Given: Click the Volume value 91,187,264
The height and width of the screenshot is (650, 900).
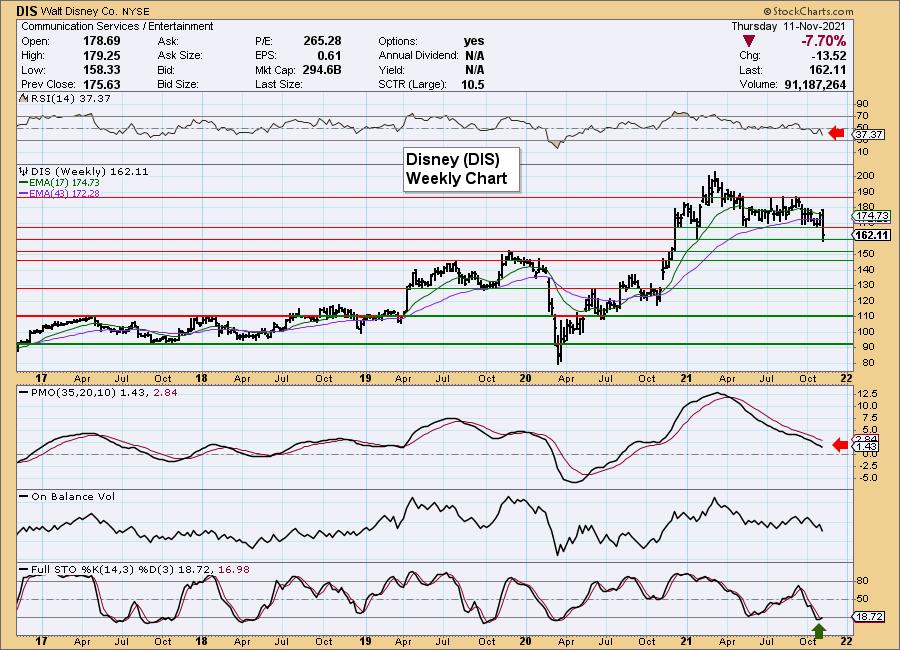Looking at the screenshot, I should (x=815, y=84).
